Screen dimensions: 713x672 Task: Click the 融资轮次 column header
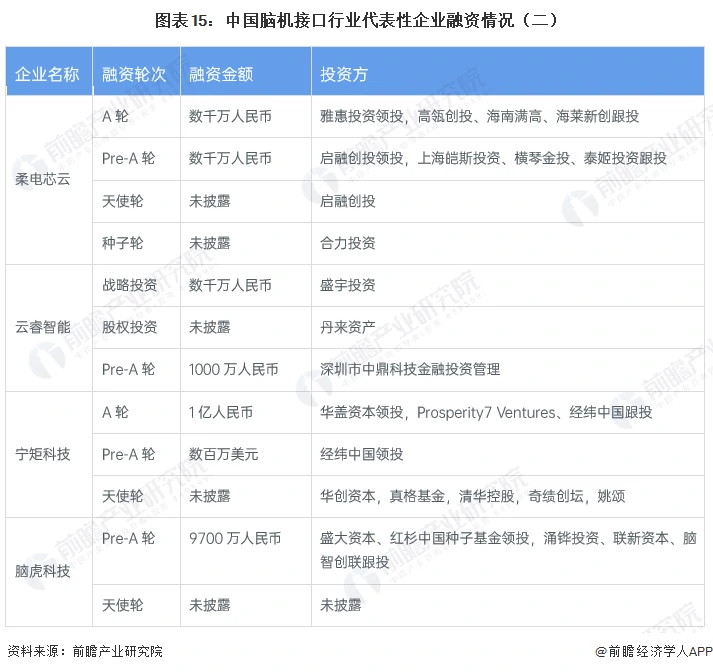129,75
